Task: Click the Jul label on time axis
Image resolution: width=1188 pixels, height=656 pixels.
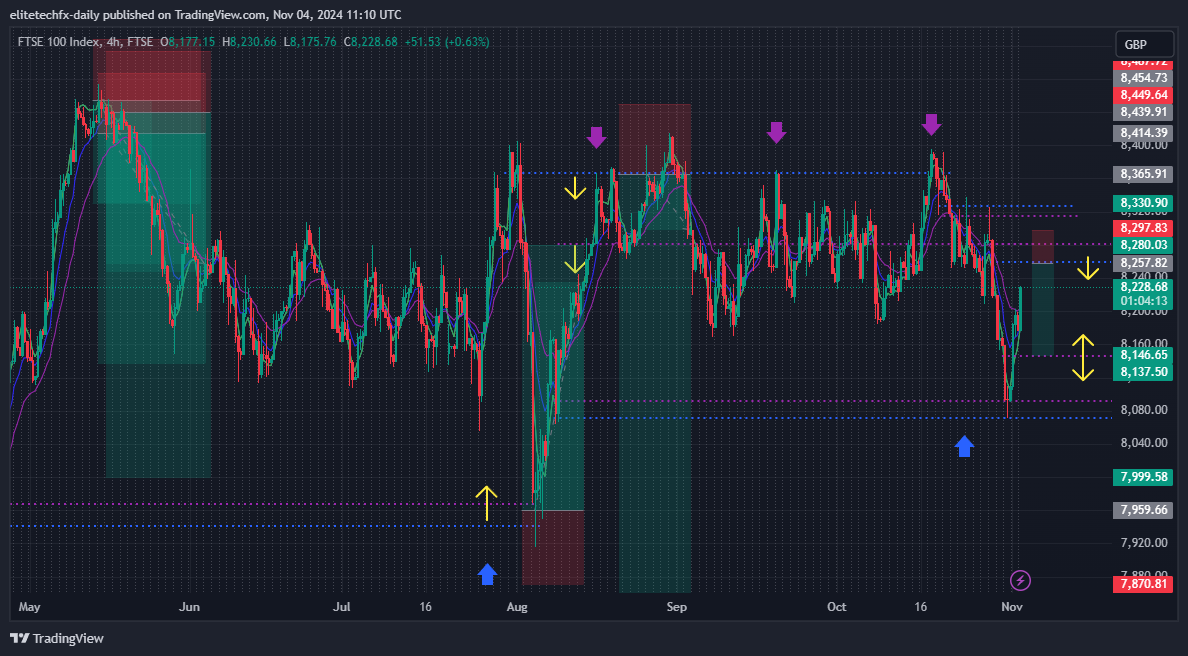Action: (x=342, y=607)
